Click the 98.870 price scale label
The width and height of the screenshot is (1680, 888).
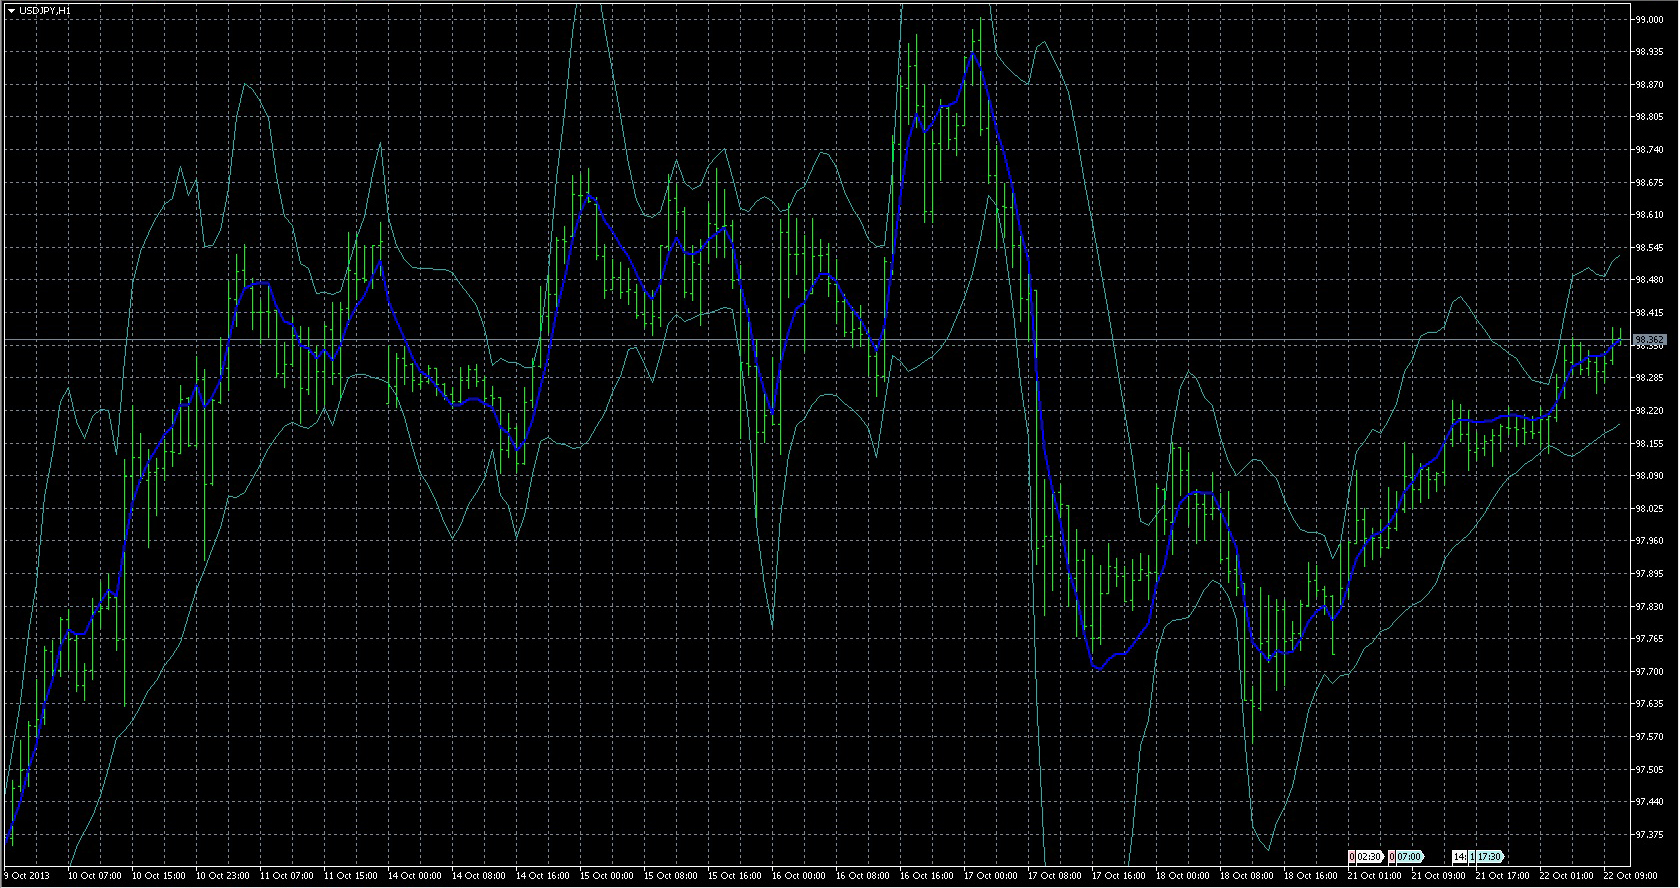(x=1649, y=85)
